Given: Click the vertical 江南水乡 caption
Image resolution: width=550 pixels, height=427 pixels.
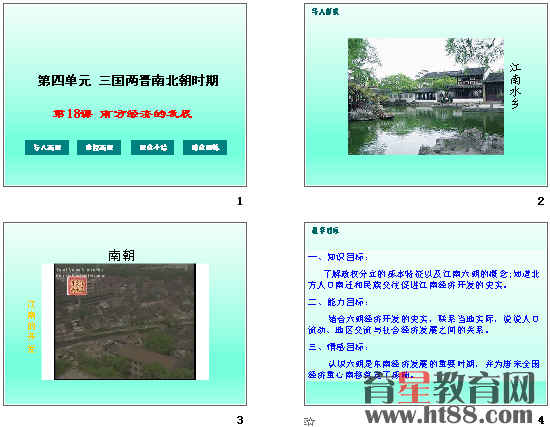Looking at the screenshot, I should coord(515,86).
